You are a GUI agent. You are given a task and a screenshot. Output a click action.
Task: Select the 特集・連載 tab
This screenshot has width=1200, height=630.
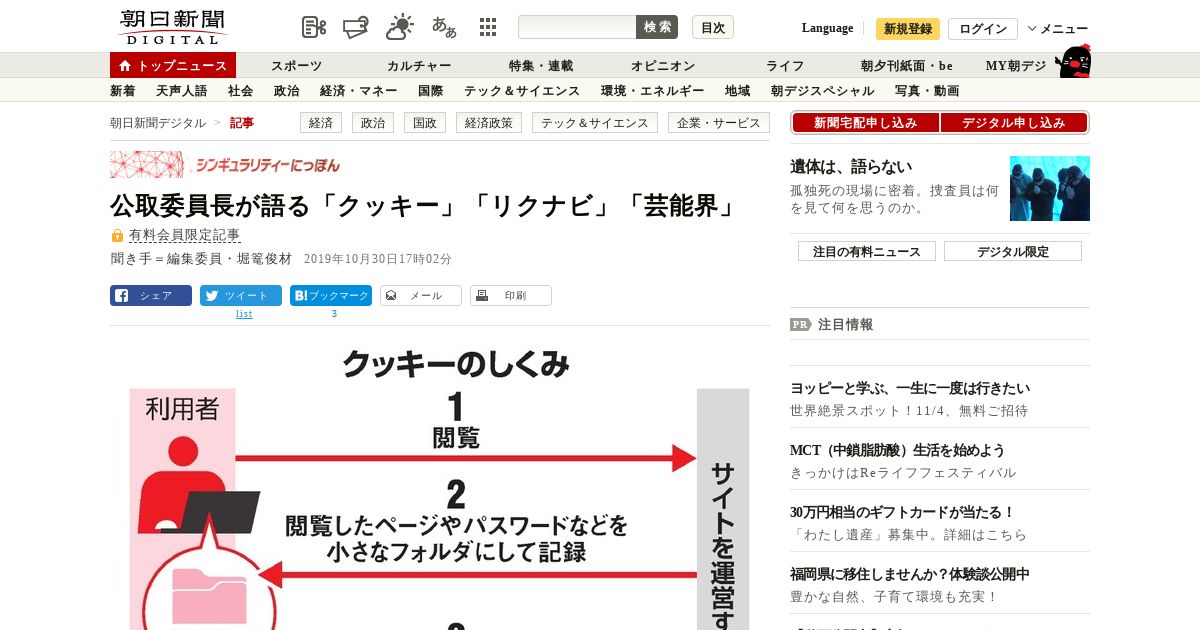541,66
